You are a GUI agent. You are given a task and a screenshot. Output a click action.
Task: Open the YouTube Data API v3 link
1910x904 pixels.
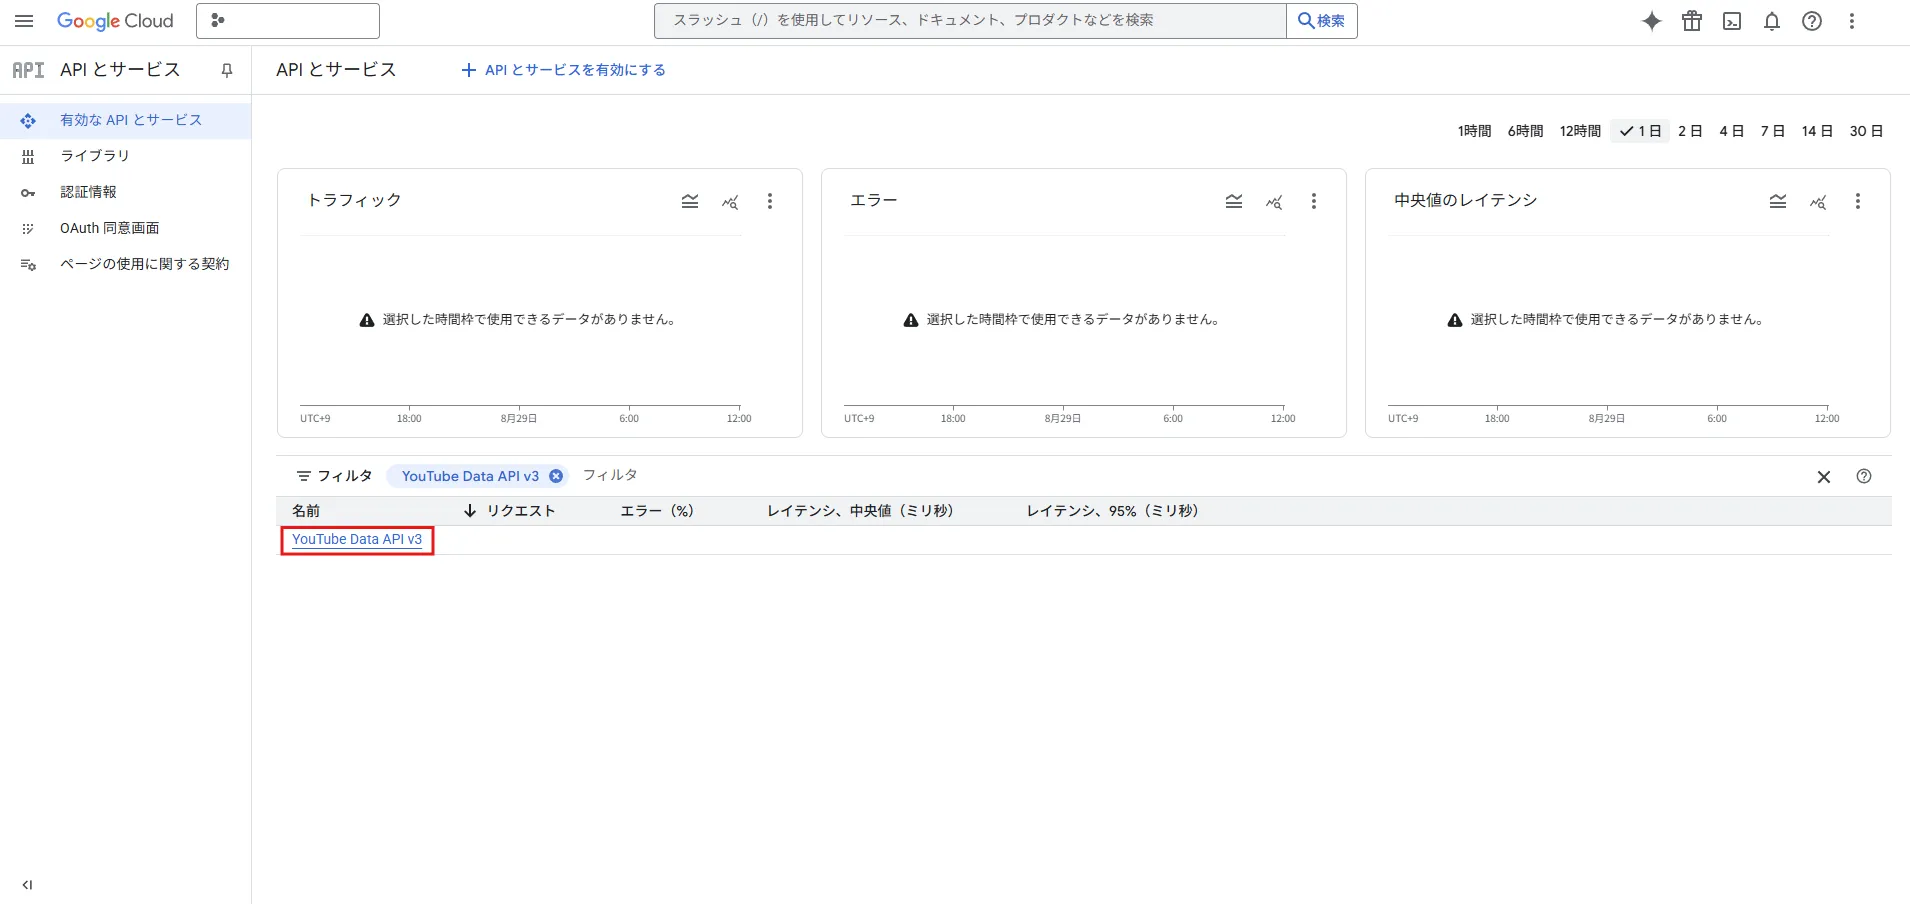point(357,539)
